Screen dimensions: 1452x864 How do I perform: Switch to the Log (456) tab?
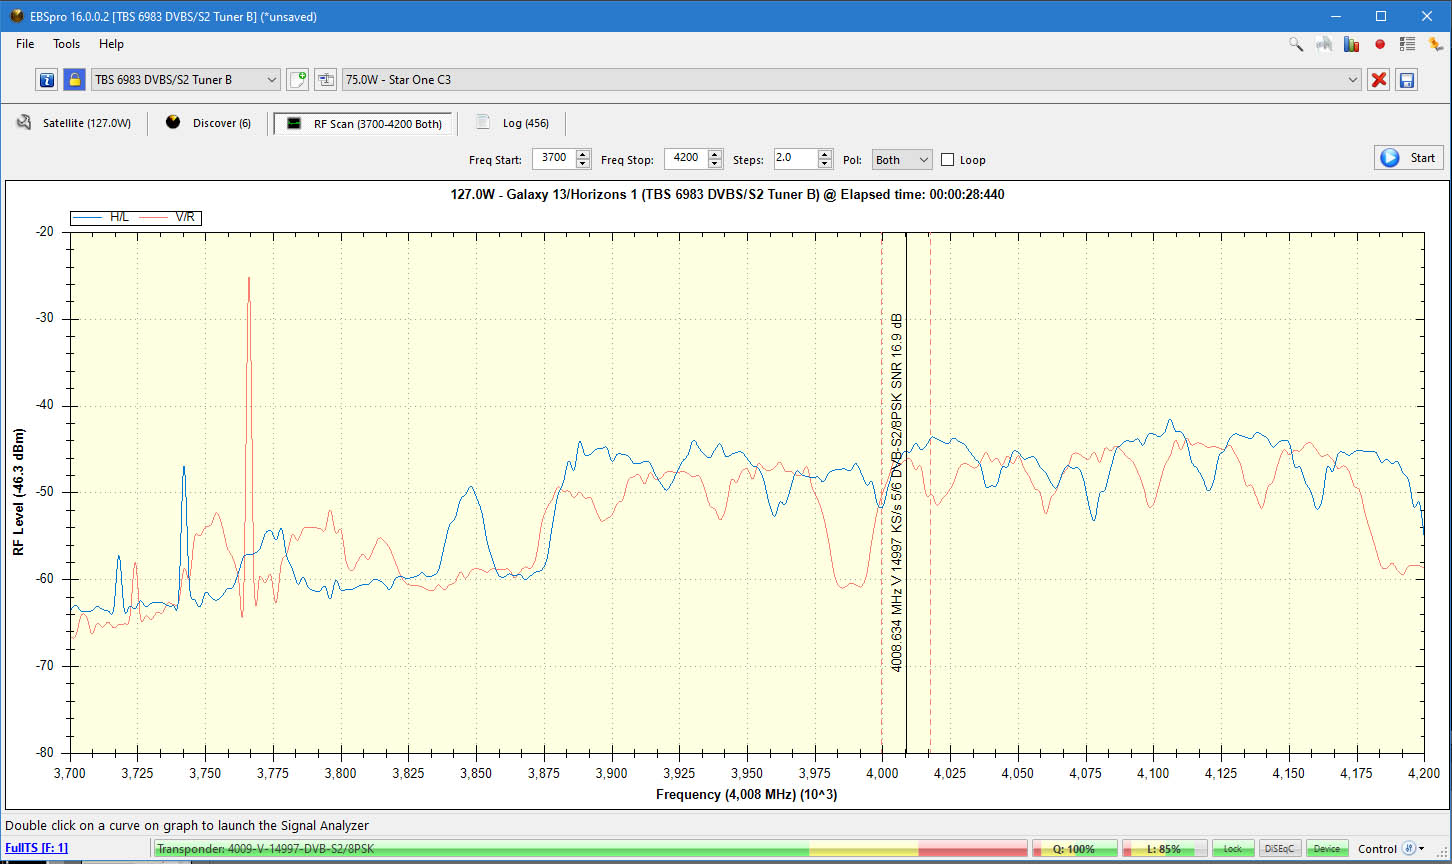512,123
